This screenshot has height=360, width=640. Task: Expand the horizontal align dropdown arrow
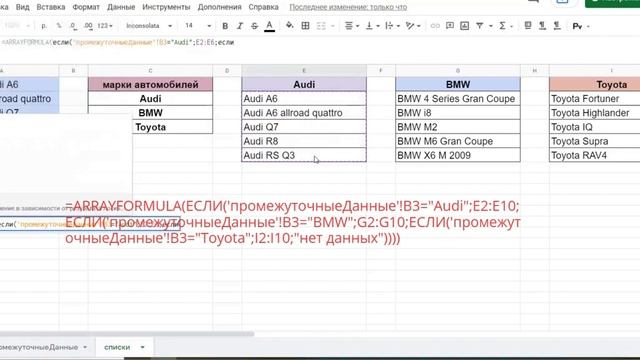[358, 26]
